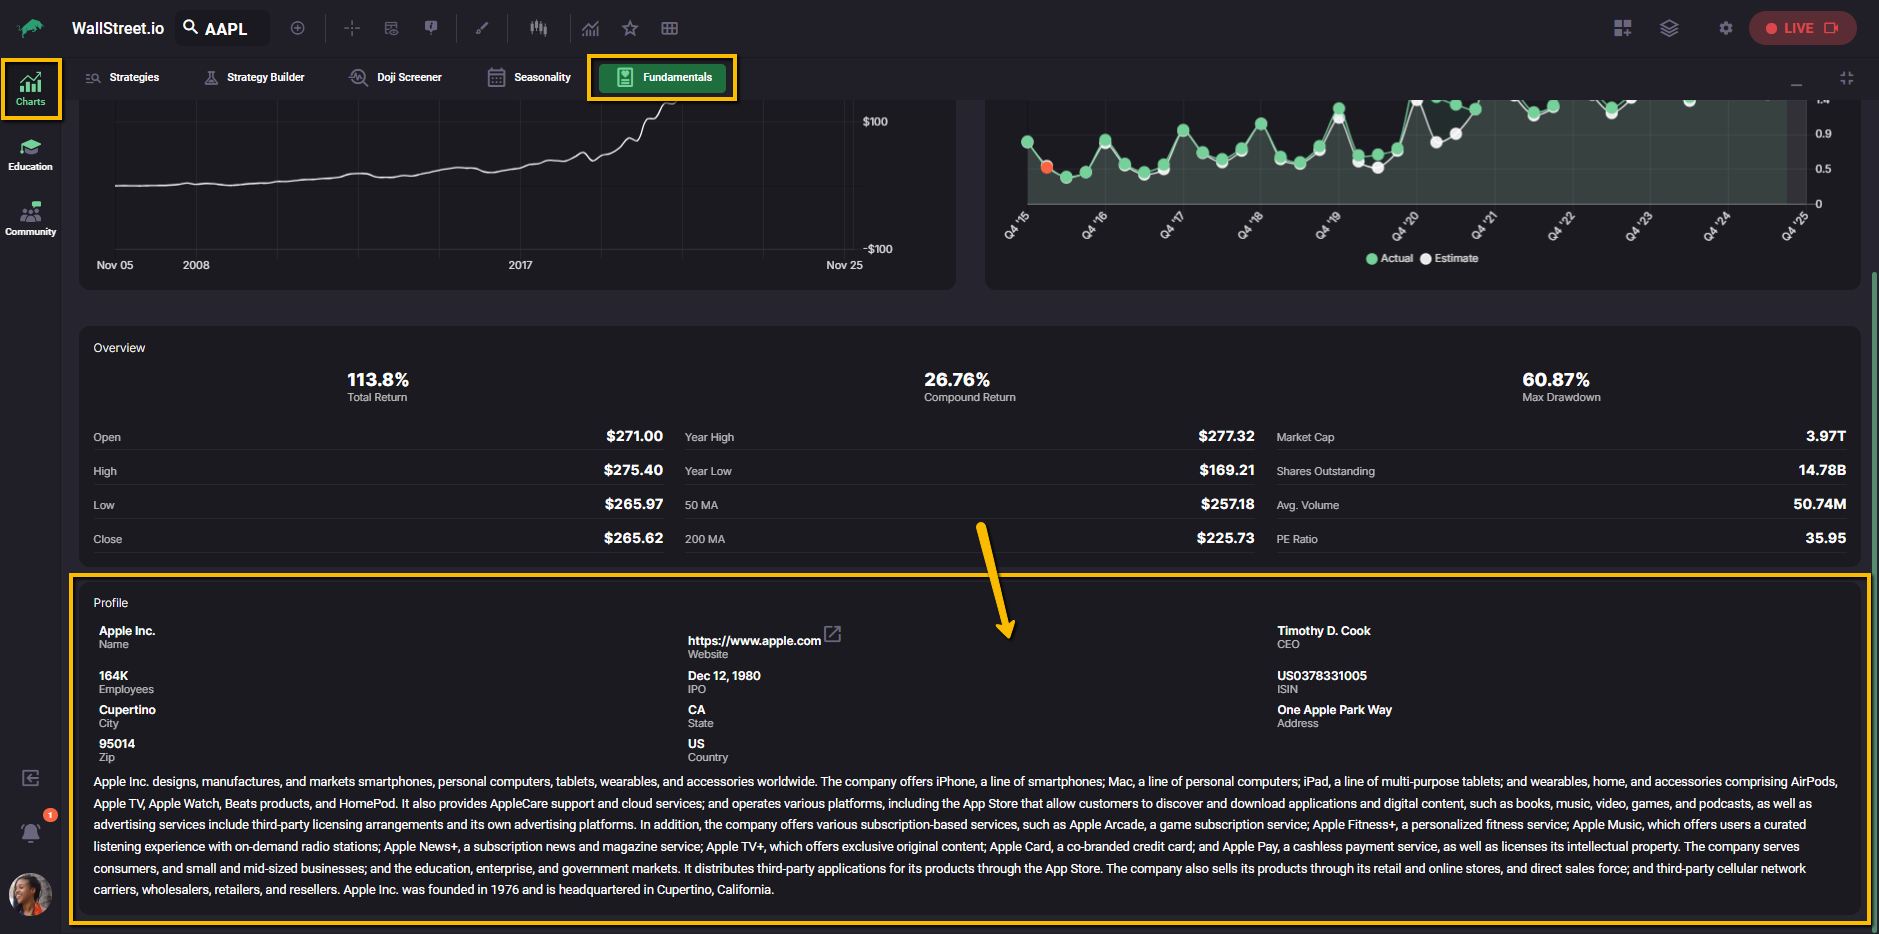The width and height of the screenshot is (1879, 934).
Task: Open the grid layout icon
Action: click(670, 28)
